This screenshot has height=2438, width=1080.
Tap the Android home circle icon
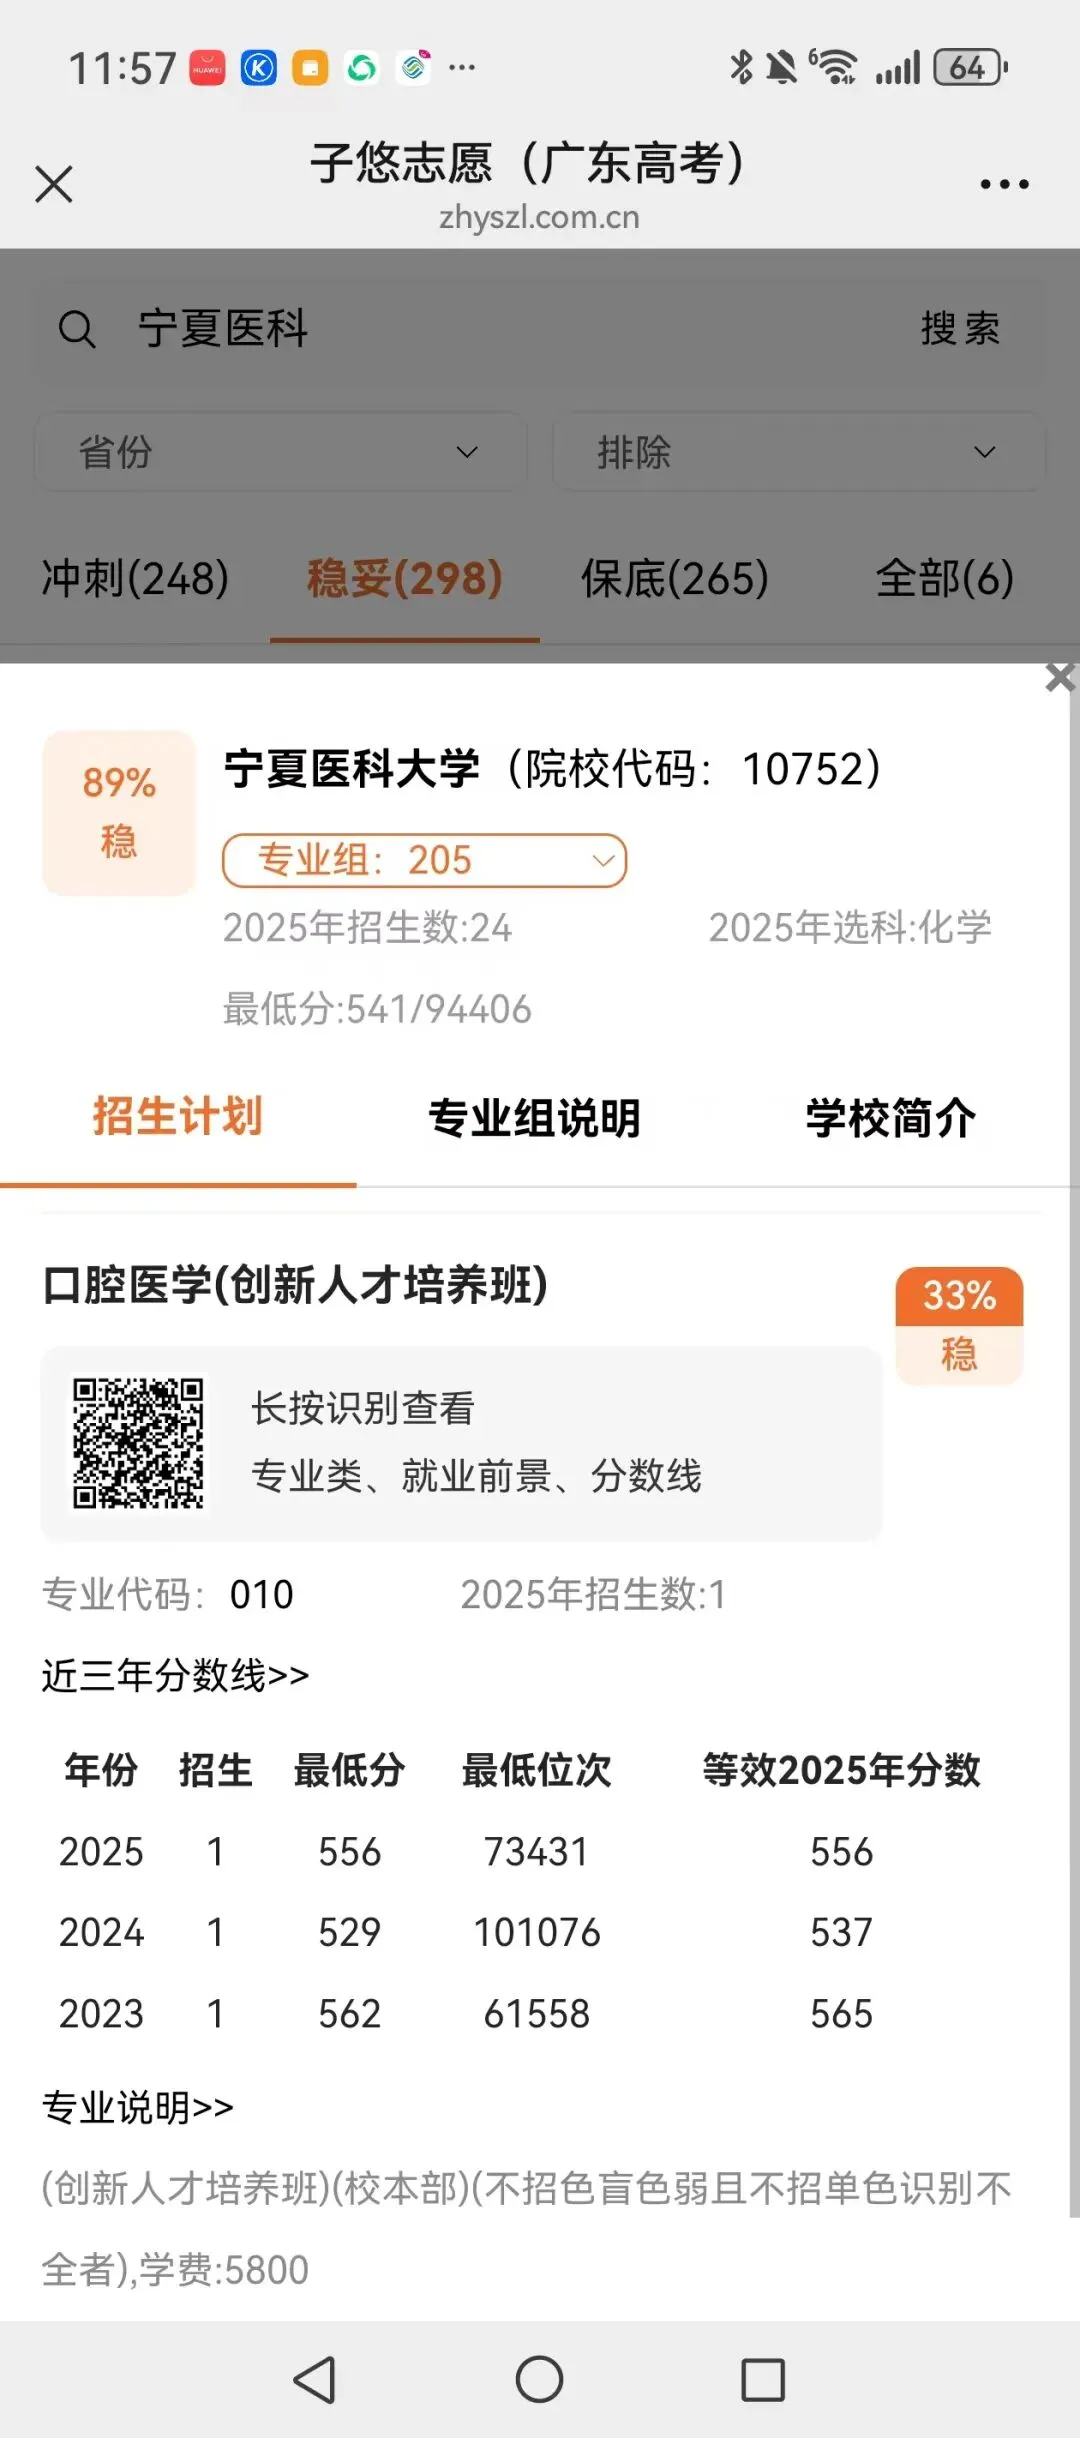[x=539, y=2379]
